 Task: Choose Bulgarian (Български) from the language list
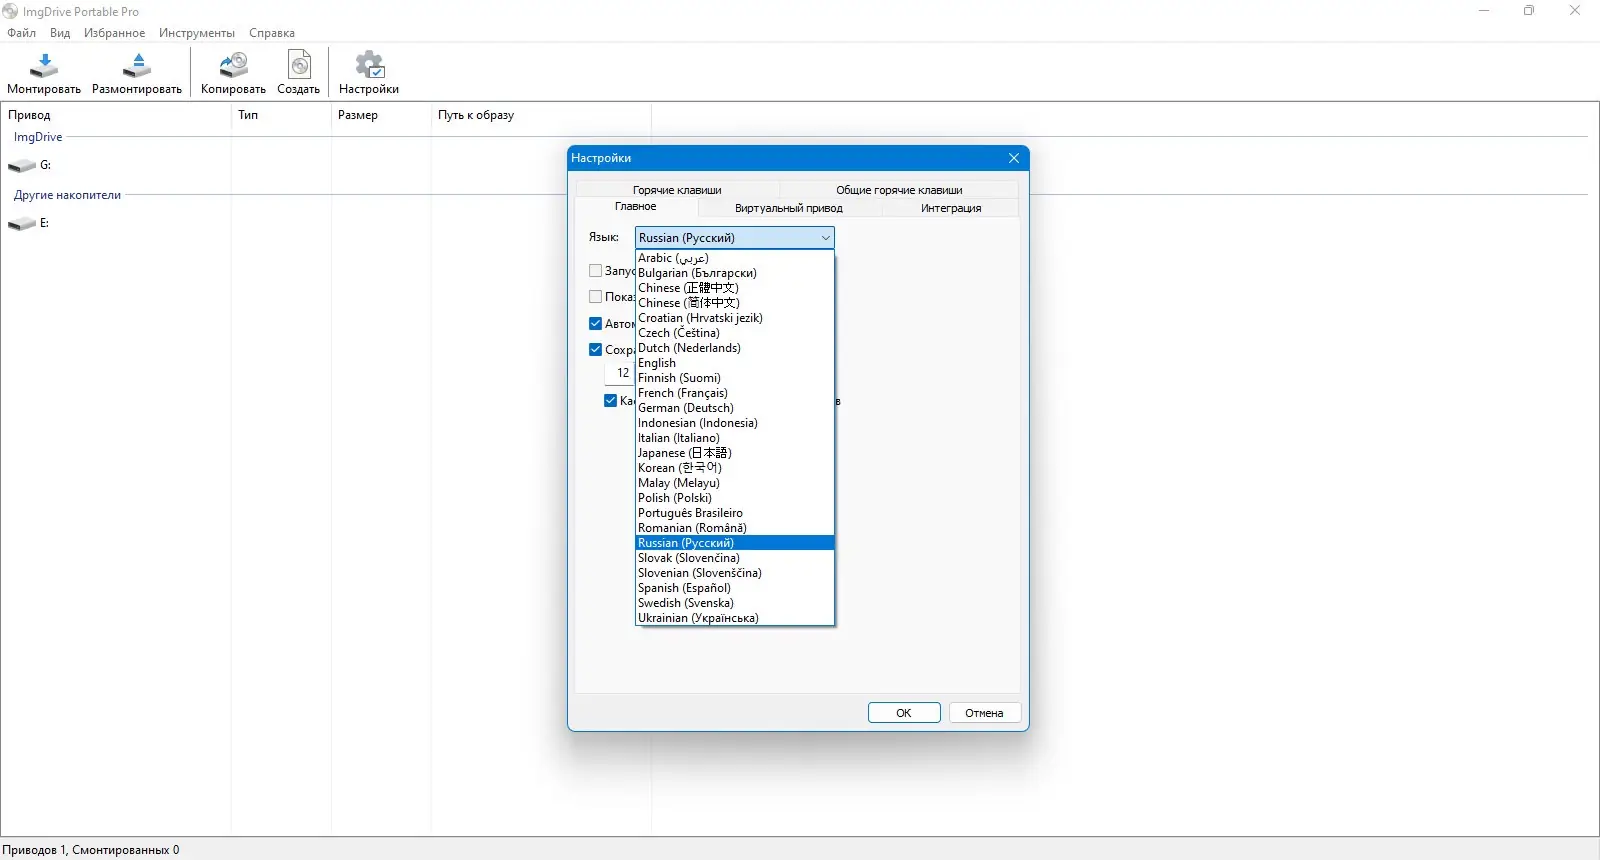[735, 273]
